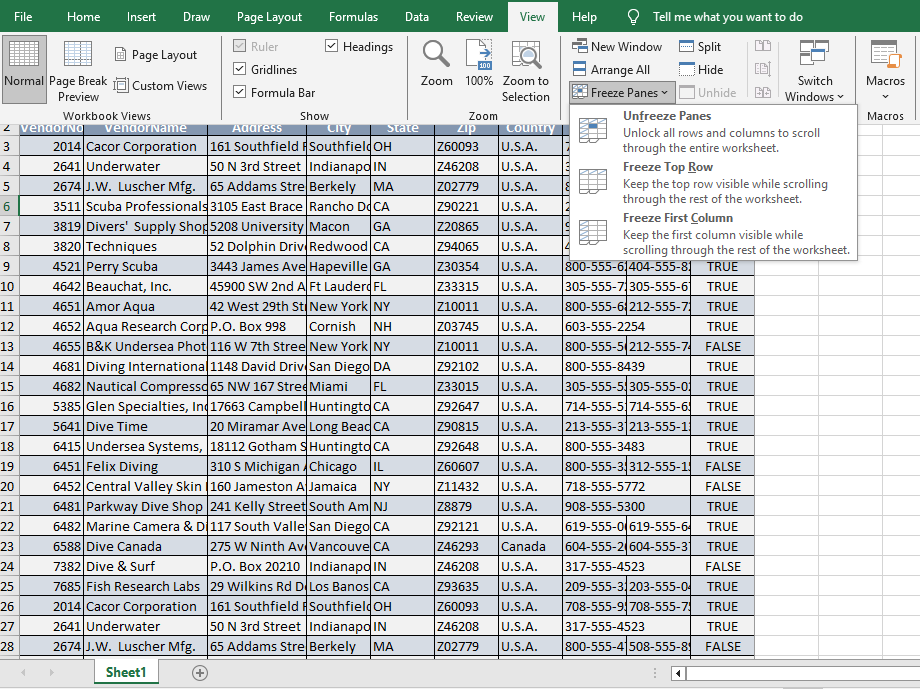This screenshot has width=920, height=689.
Task: Select the Cornish city cell
Action: point(339,326)
